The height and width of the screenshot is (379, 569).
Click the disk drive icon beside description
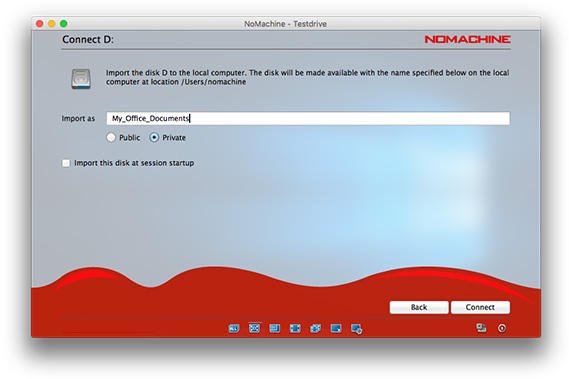pos(81,78)
